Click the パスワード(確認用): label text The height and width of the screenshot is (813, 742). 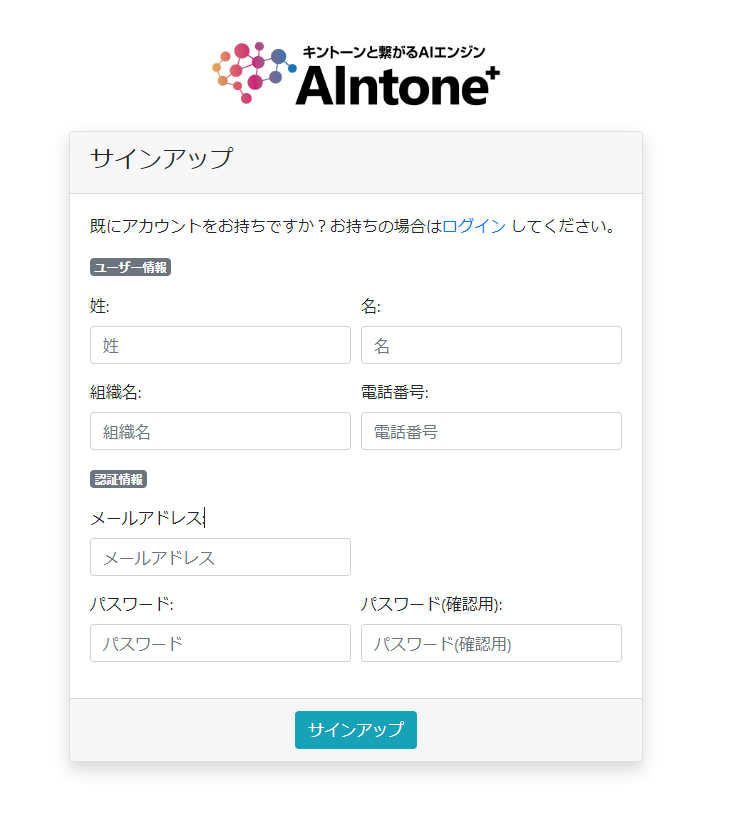tap(431, 604)
